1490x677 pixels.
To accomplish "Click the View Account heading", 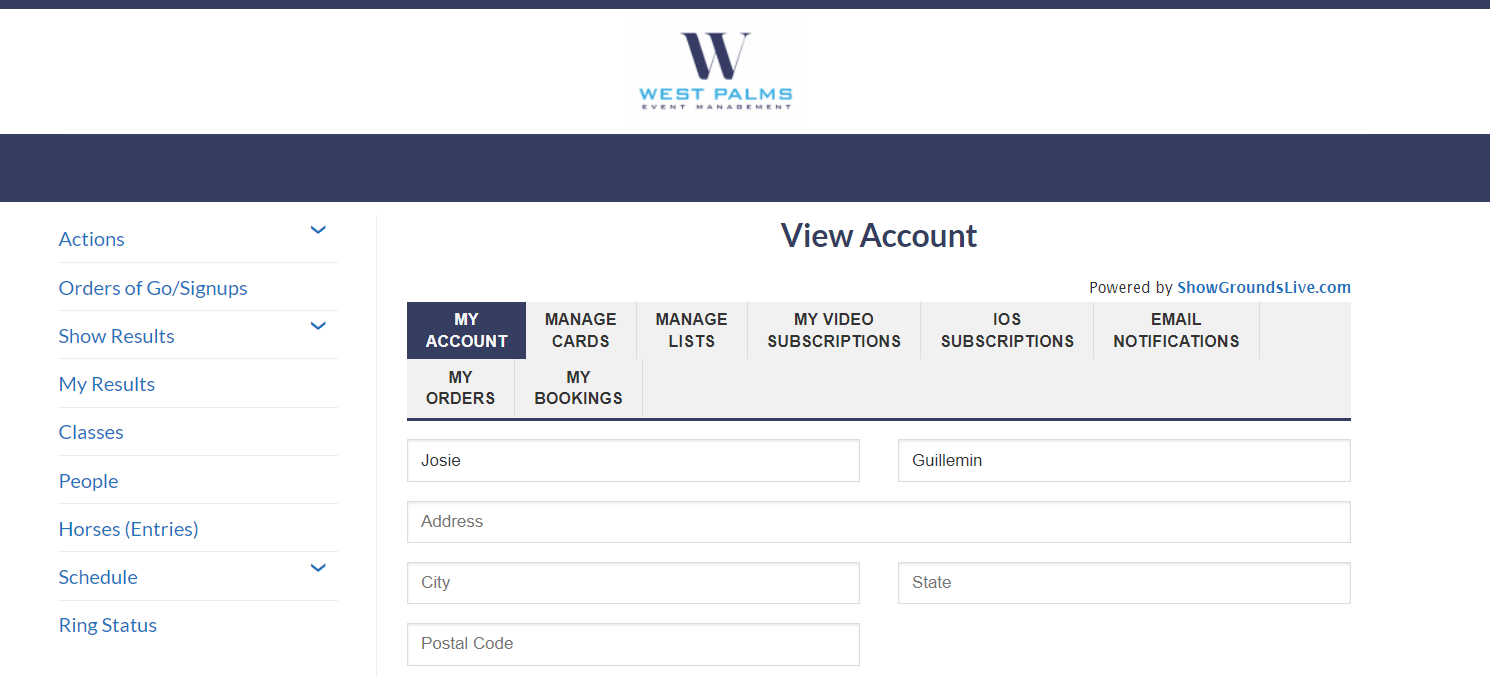I will coord(879,236).
